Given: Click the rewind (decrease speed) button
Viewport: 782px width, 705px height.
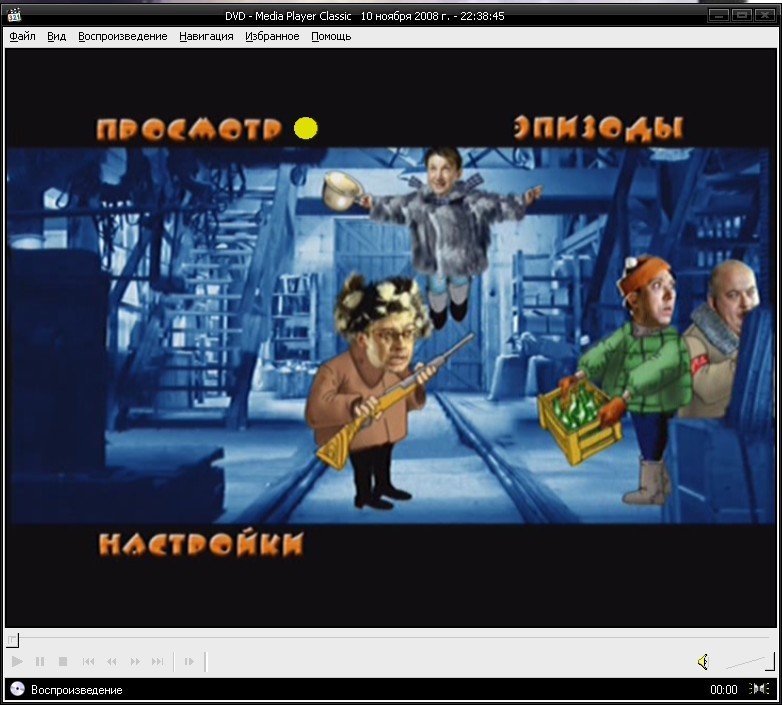Looking at the screenshot, I should [x=112, y=661].
